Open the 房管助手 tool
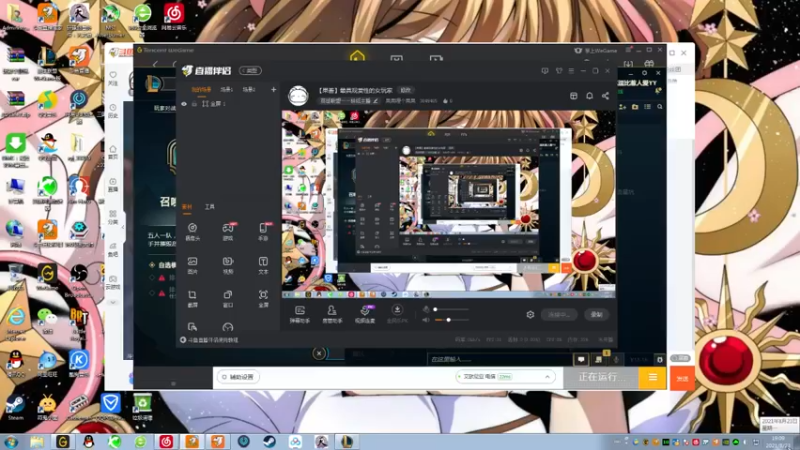Screen dimensions: 800x450 point(332,314)
